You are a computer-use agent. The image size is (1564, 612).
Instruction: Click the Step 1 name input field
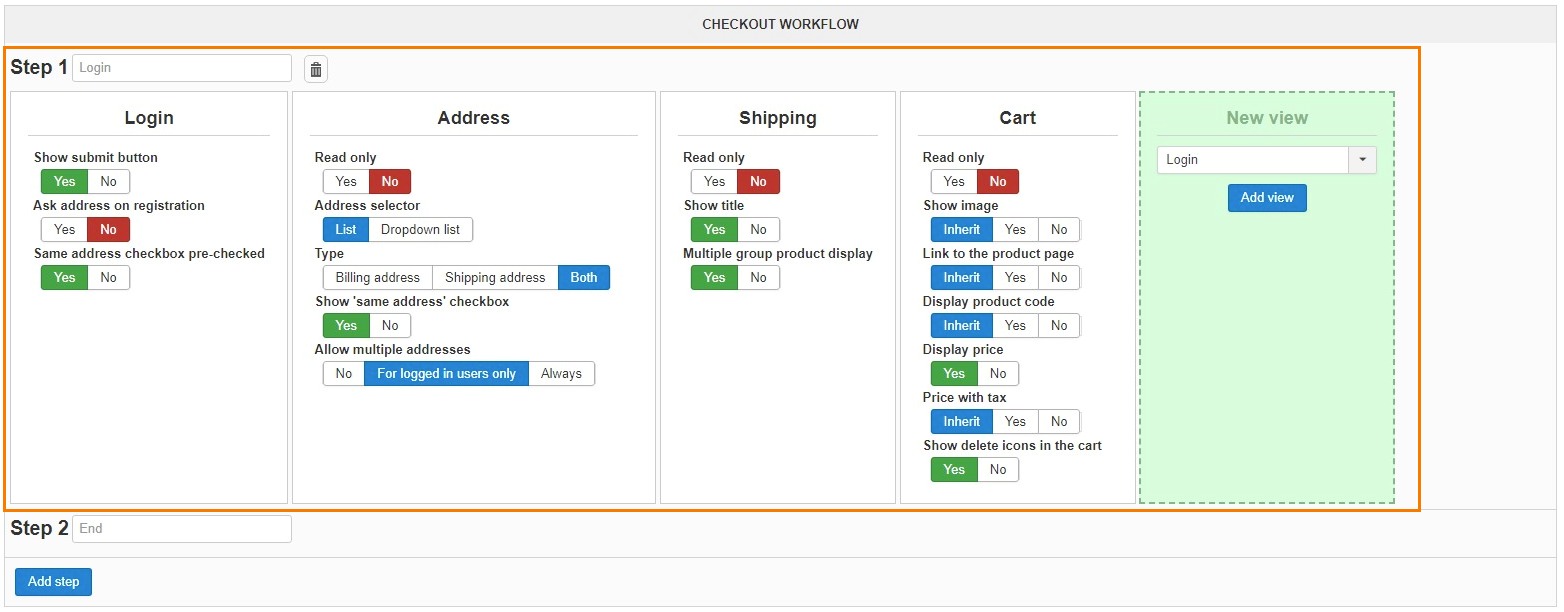(x=182, y=68)
